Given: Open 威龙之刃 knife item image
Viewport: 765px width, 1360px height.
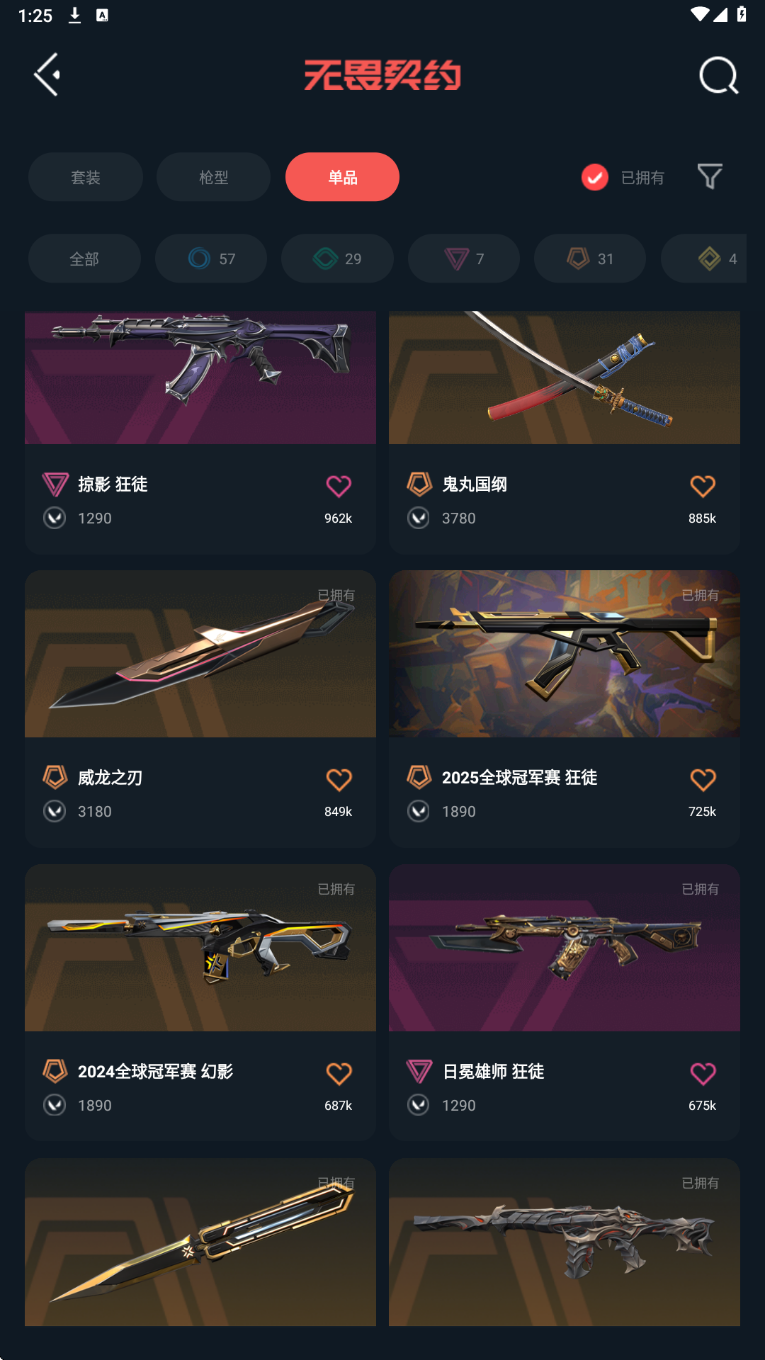Looking at the screenshot, I should coord(200,654).
